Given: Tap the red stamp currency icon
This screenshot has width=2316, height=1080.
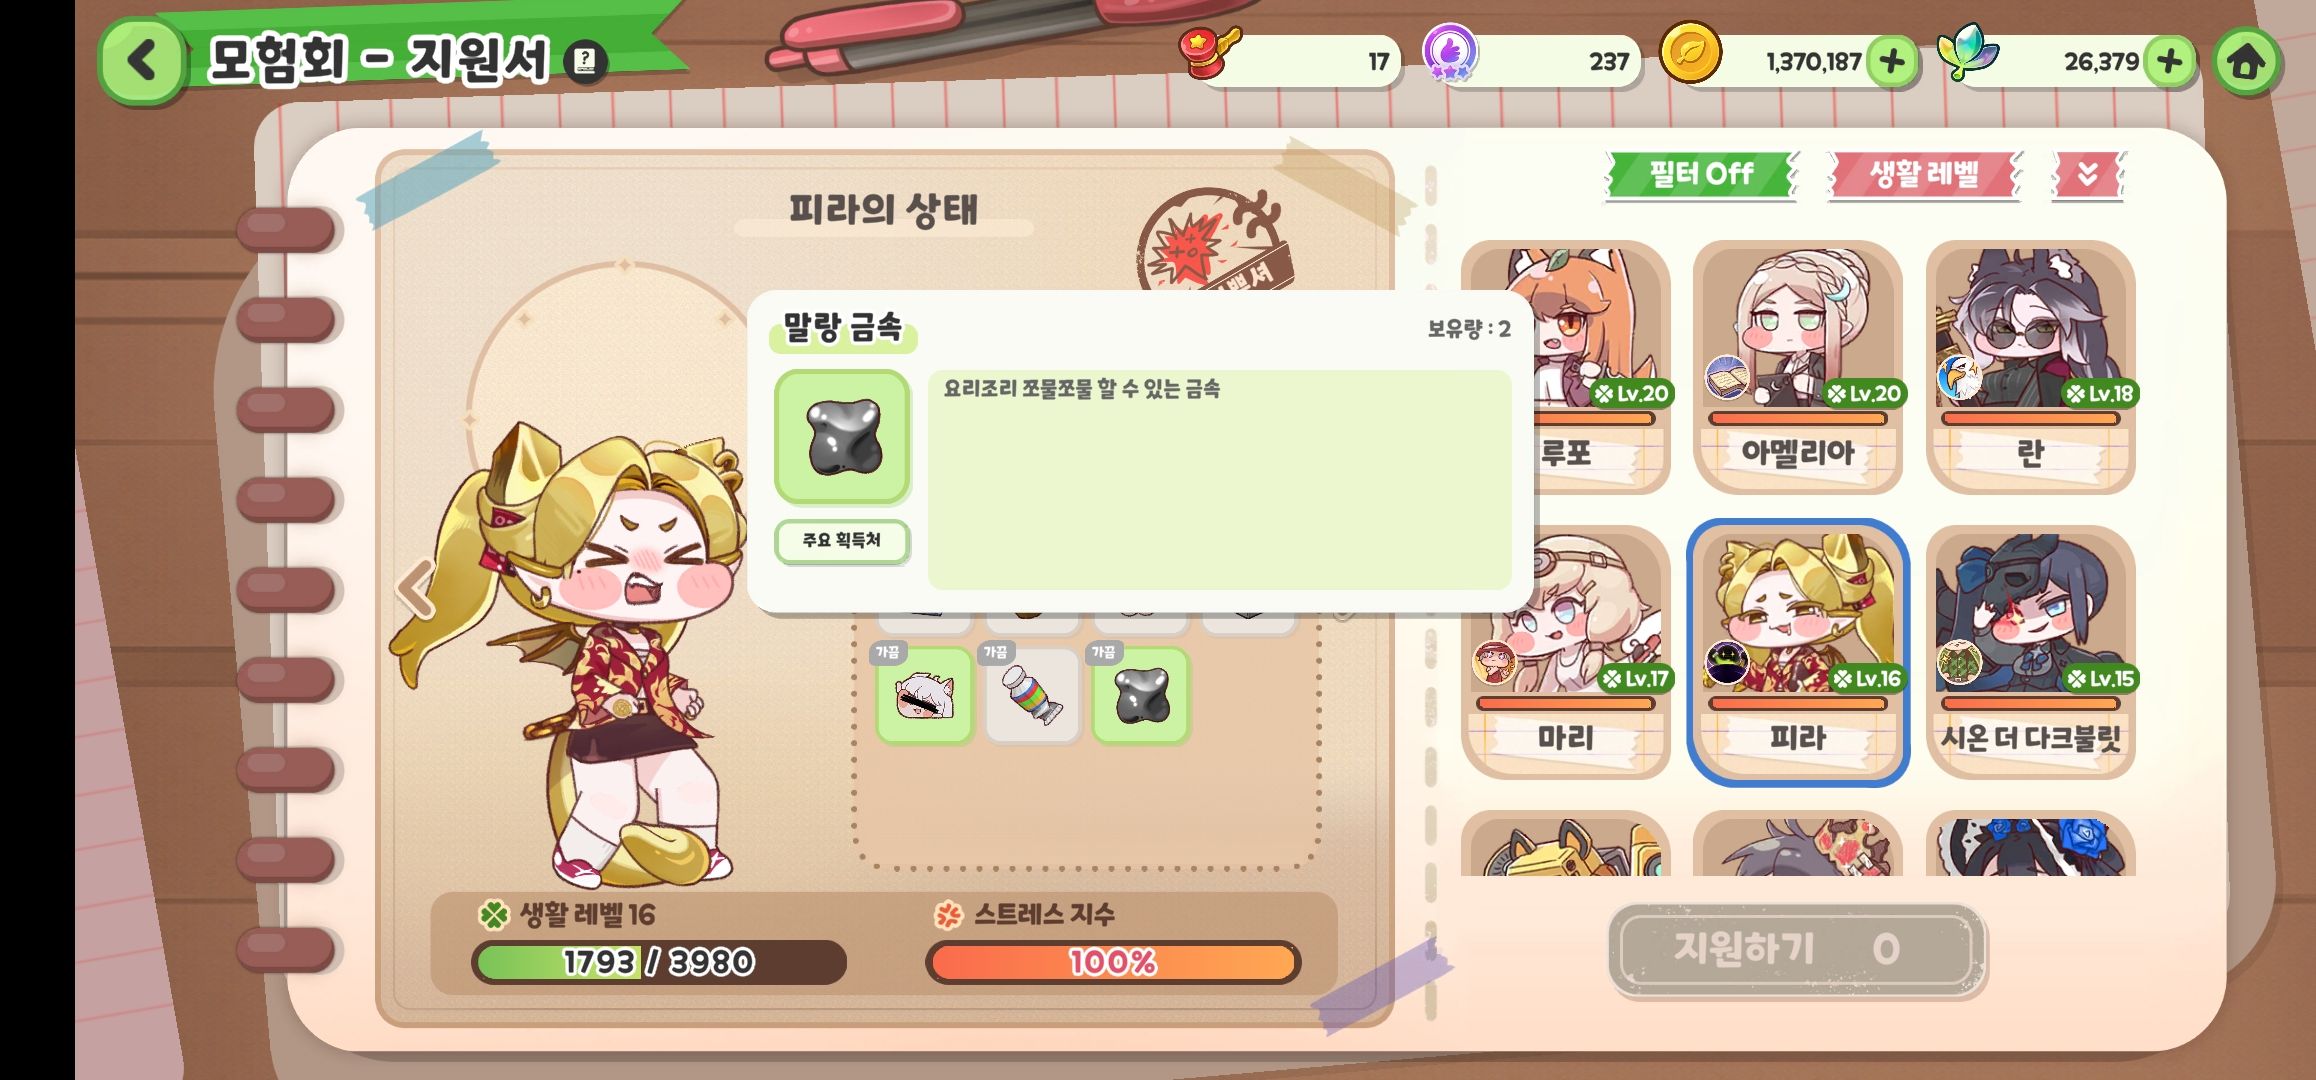Looking at the screenshot, I should (1208, 52).
